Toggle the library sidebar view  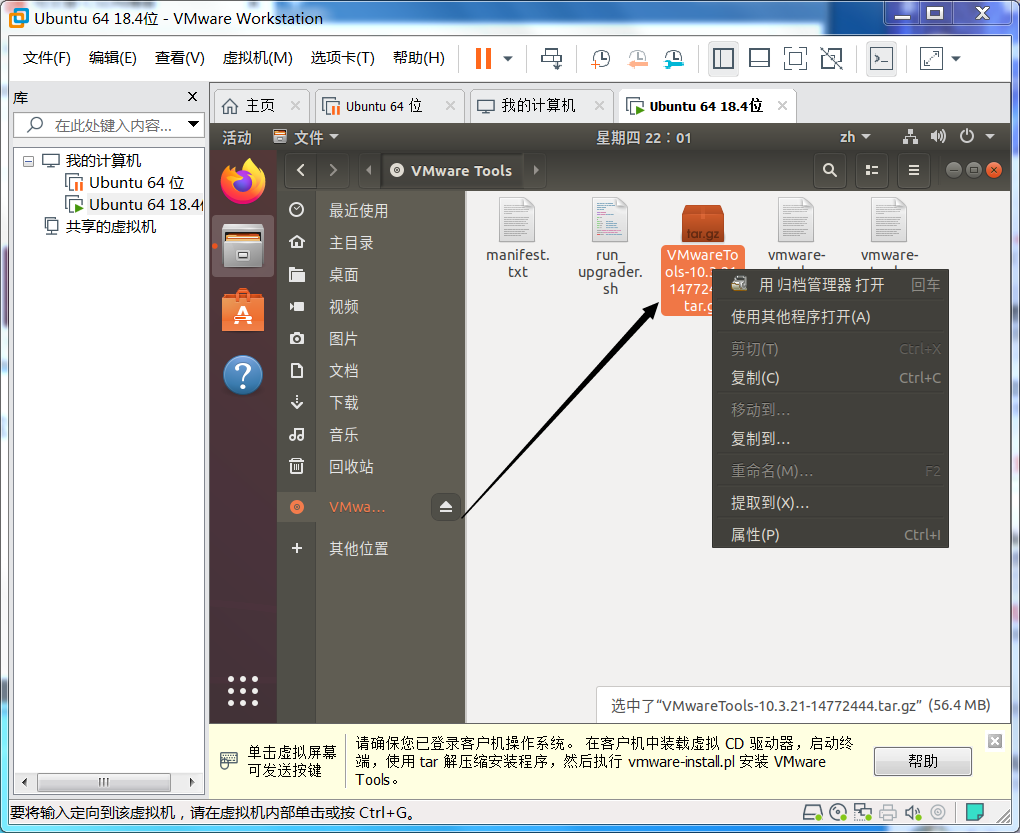point(723,59)
